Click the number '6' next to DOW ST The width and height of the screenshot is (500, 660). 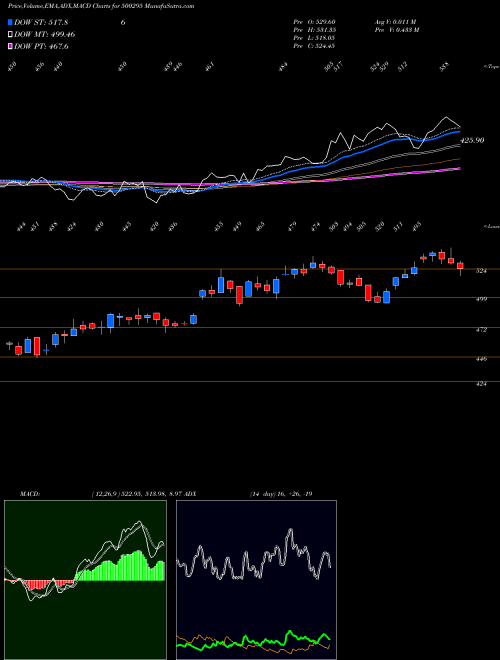coord(123,22)
